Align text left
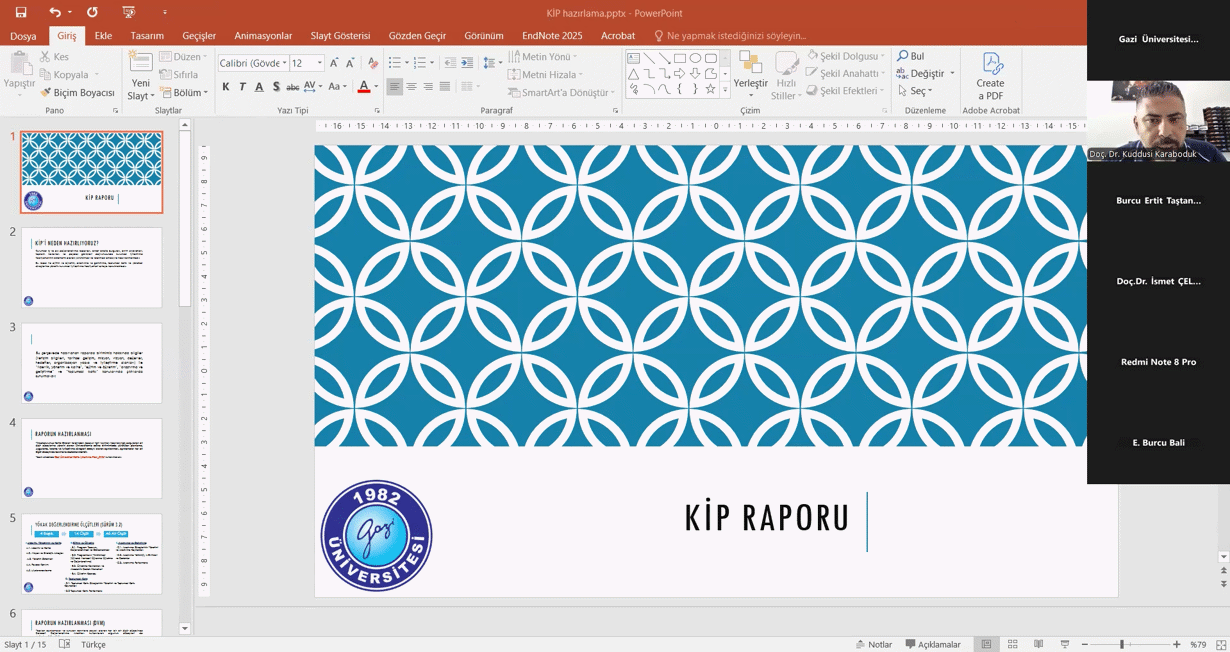The width and height of the screenshot is (1230, 652). pos(394,87)
